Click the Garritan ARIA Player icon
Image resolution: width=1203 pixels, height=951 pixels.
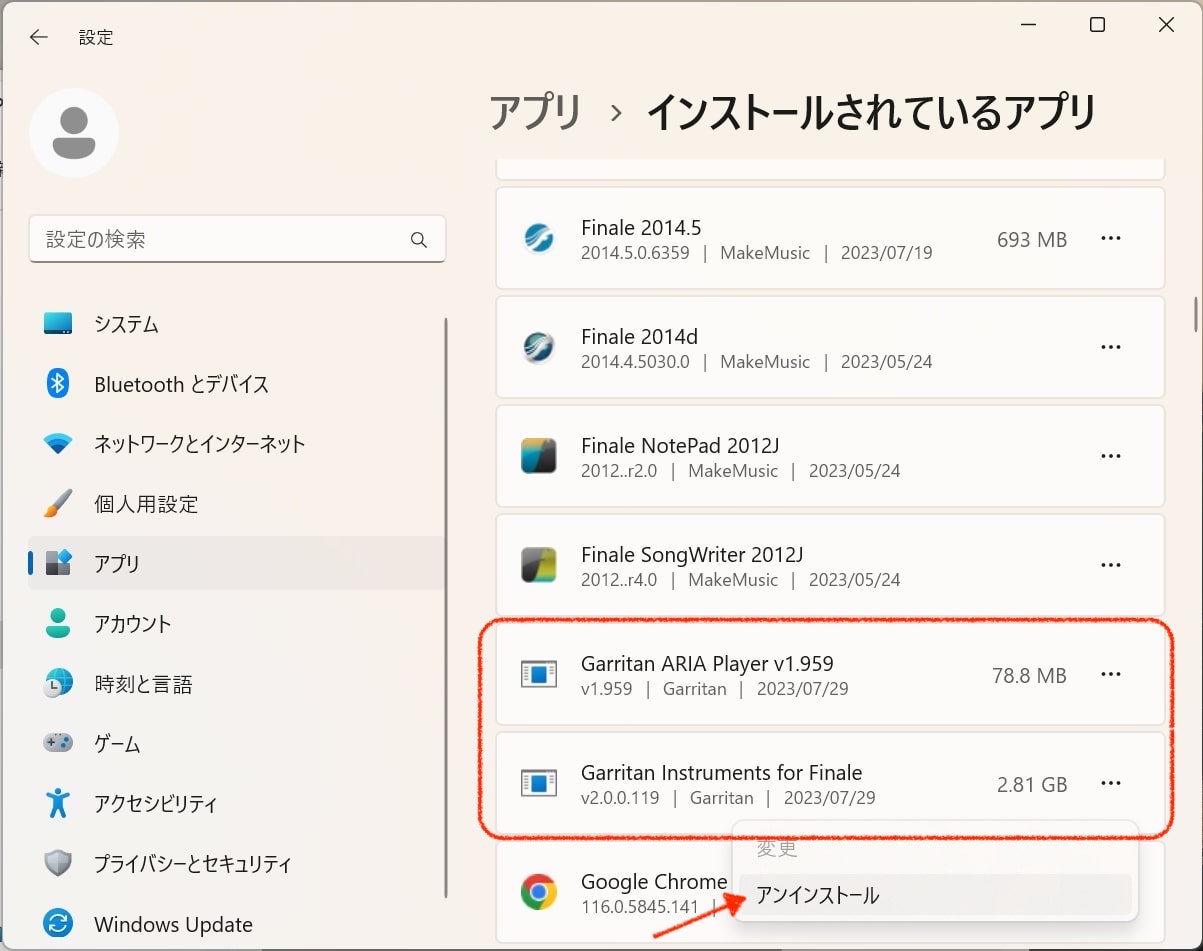pyautogui.click(x=539, y=675)
